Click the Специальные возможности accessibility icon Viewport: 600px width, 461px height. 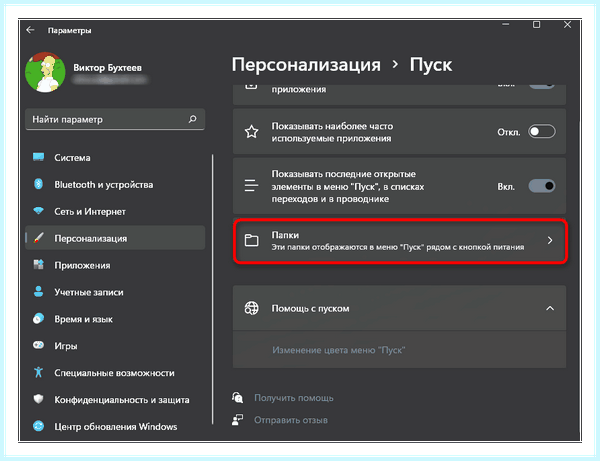38,372
